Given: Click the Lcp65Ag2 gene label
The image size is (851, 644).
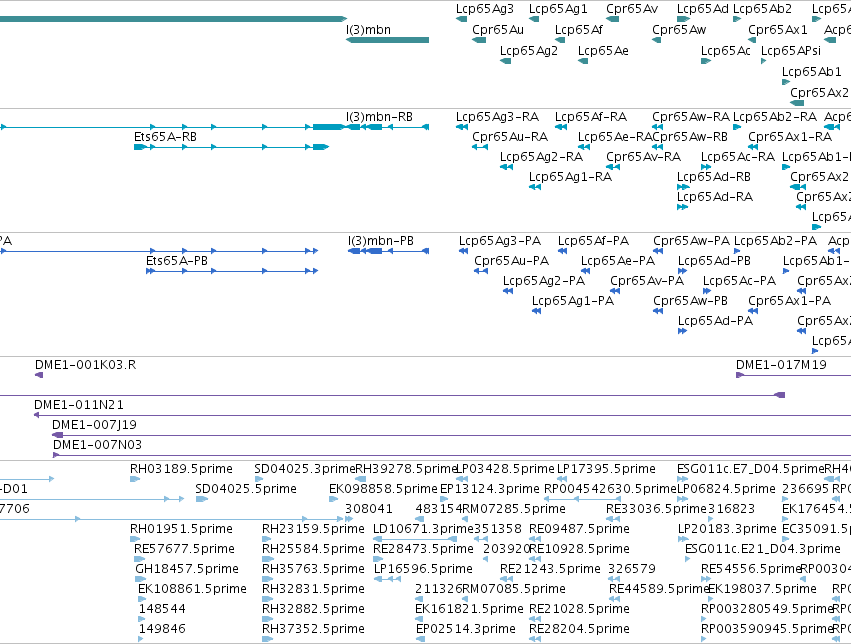Looking at the screenshot, I should click(x=529, y=50).
